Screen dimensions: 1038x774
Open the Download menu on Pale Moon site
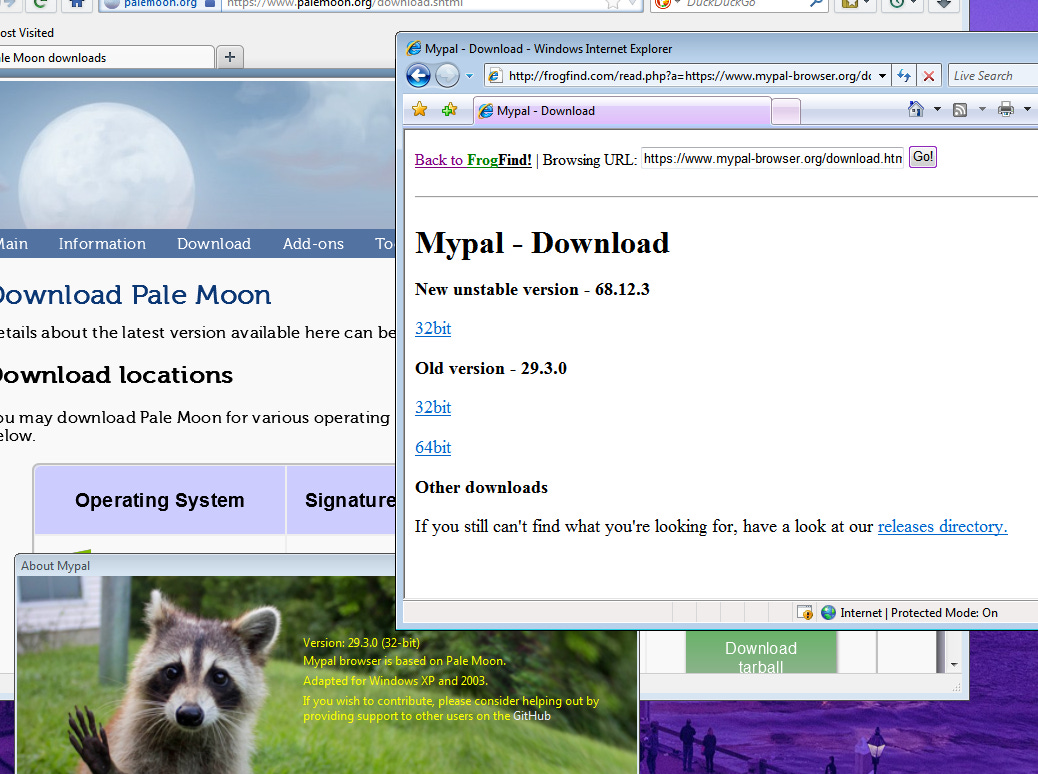pyautogui.click(x=214, y=244)
